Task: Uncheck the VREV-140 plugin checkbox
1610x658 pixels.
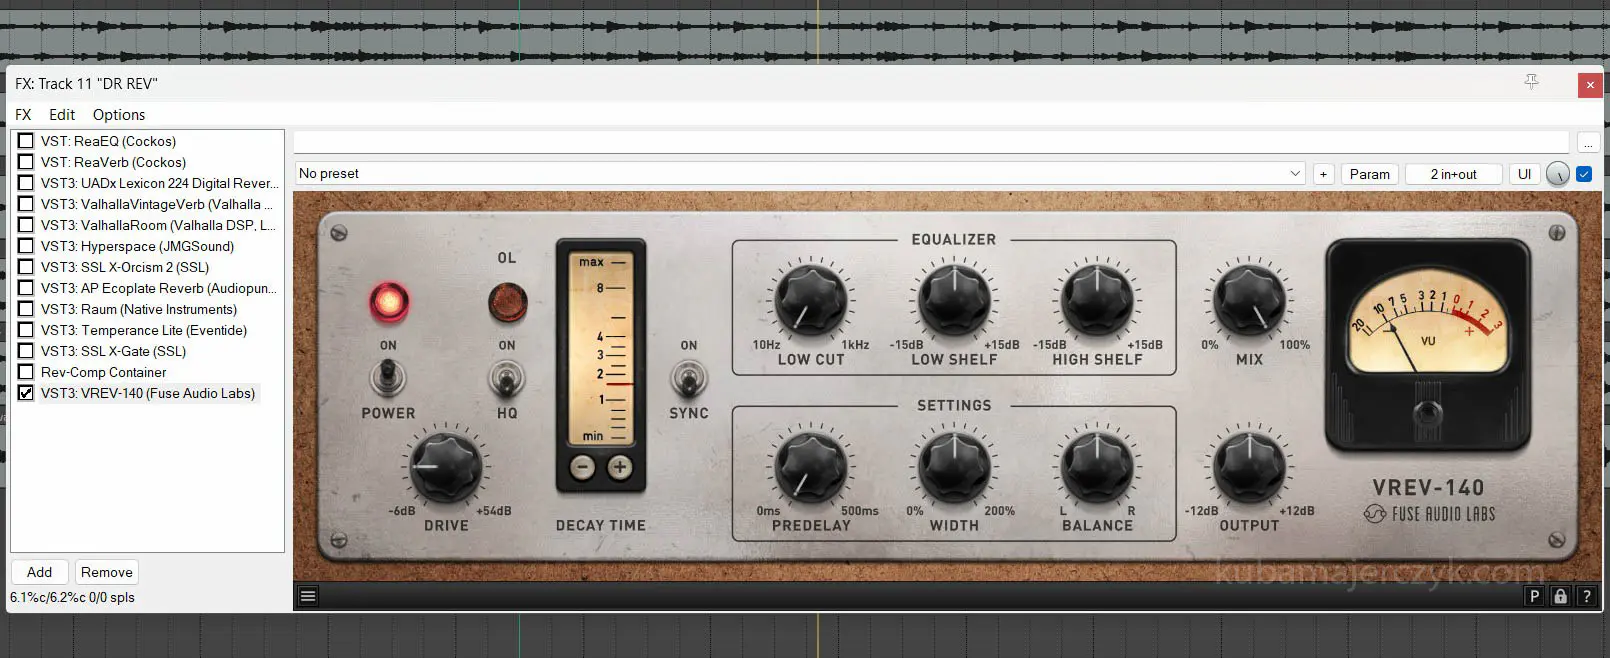Action: pyautogui.click(x=26, y=393)
